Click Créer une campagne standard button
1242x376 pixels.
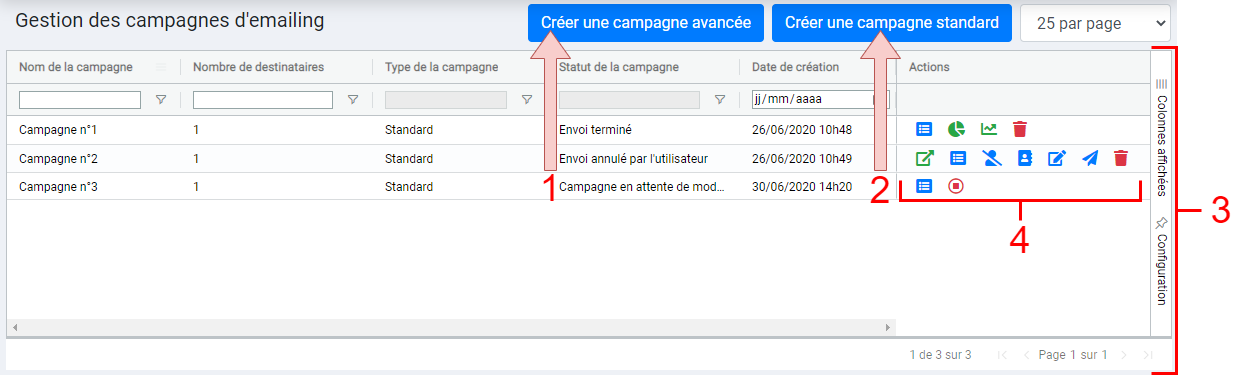pyautogui.click(x=892, y=23)
